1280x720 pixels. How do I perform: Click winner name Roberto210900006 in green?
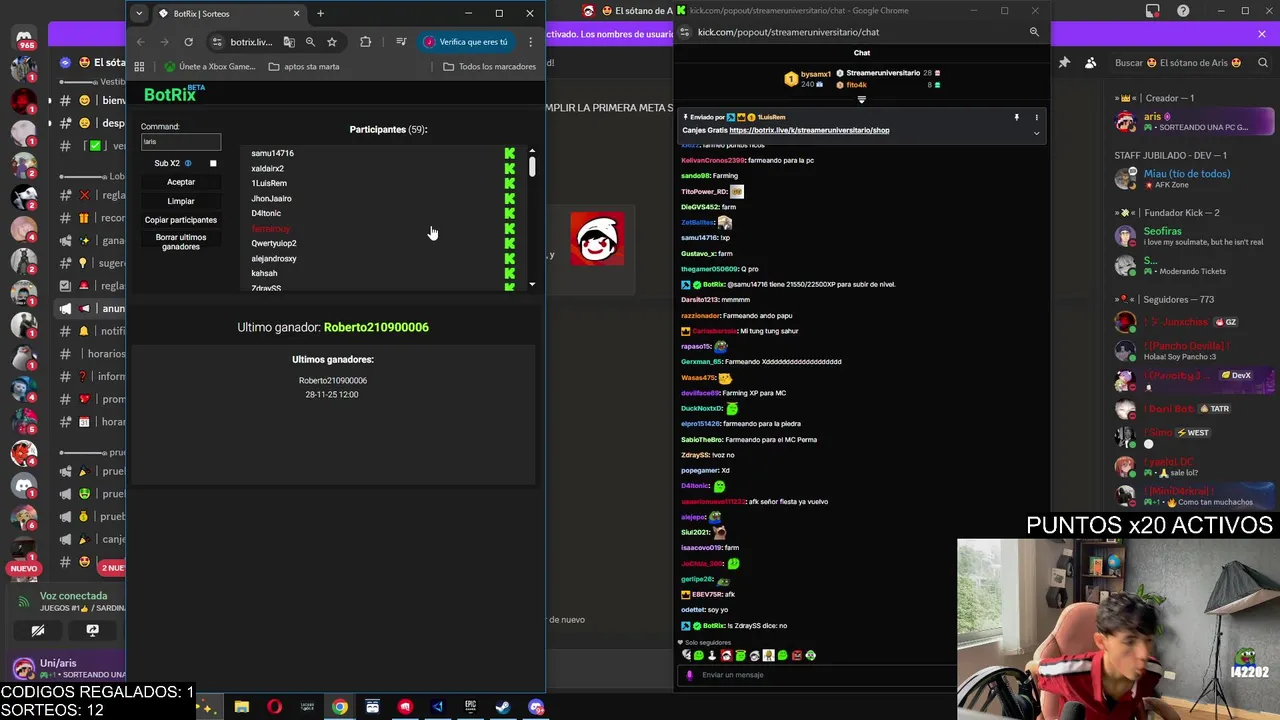click(376, 327)
